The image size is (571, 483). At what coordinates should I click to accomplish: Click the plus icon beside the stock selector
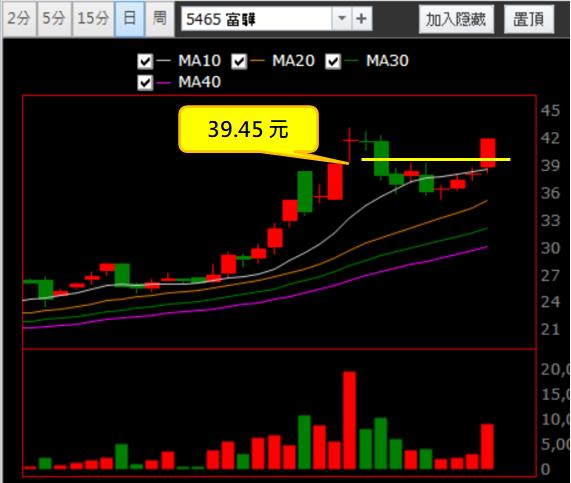[x=361, y=19]
